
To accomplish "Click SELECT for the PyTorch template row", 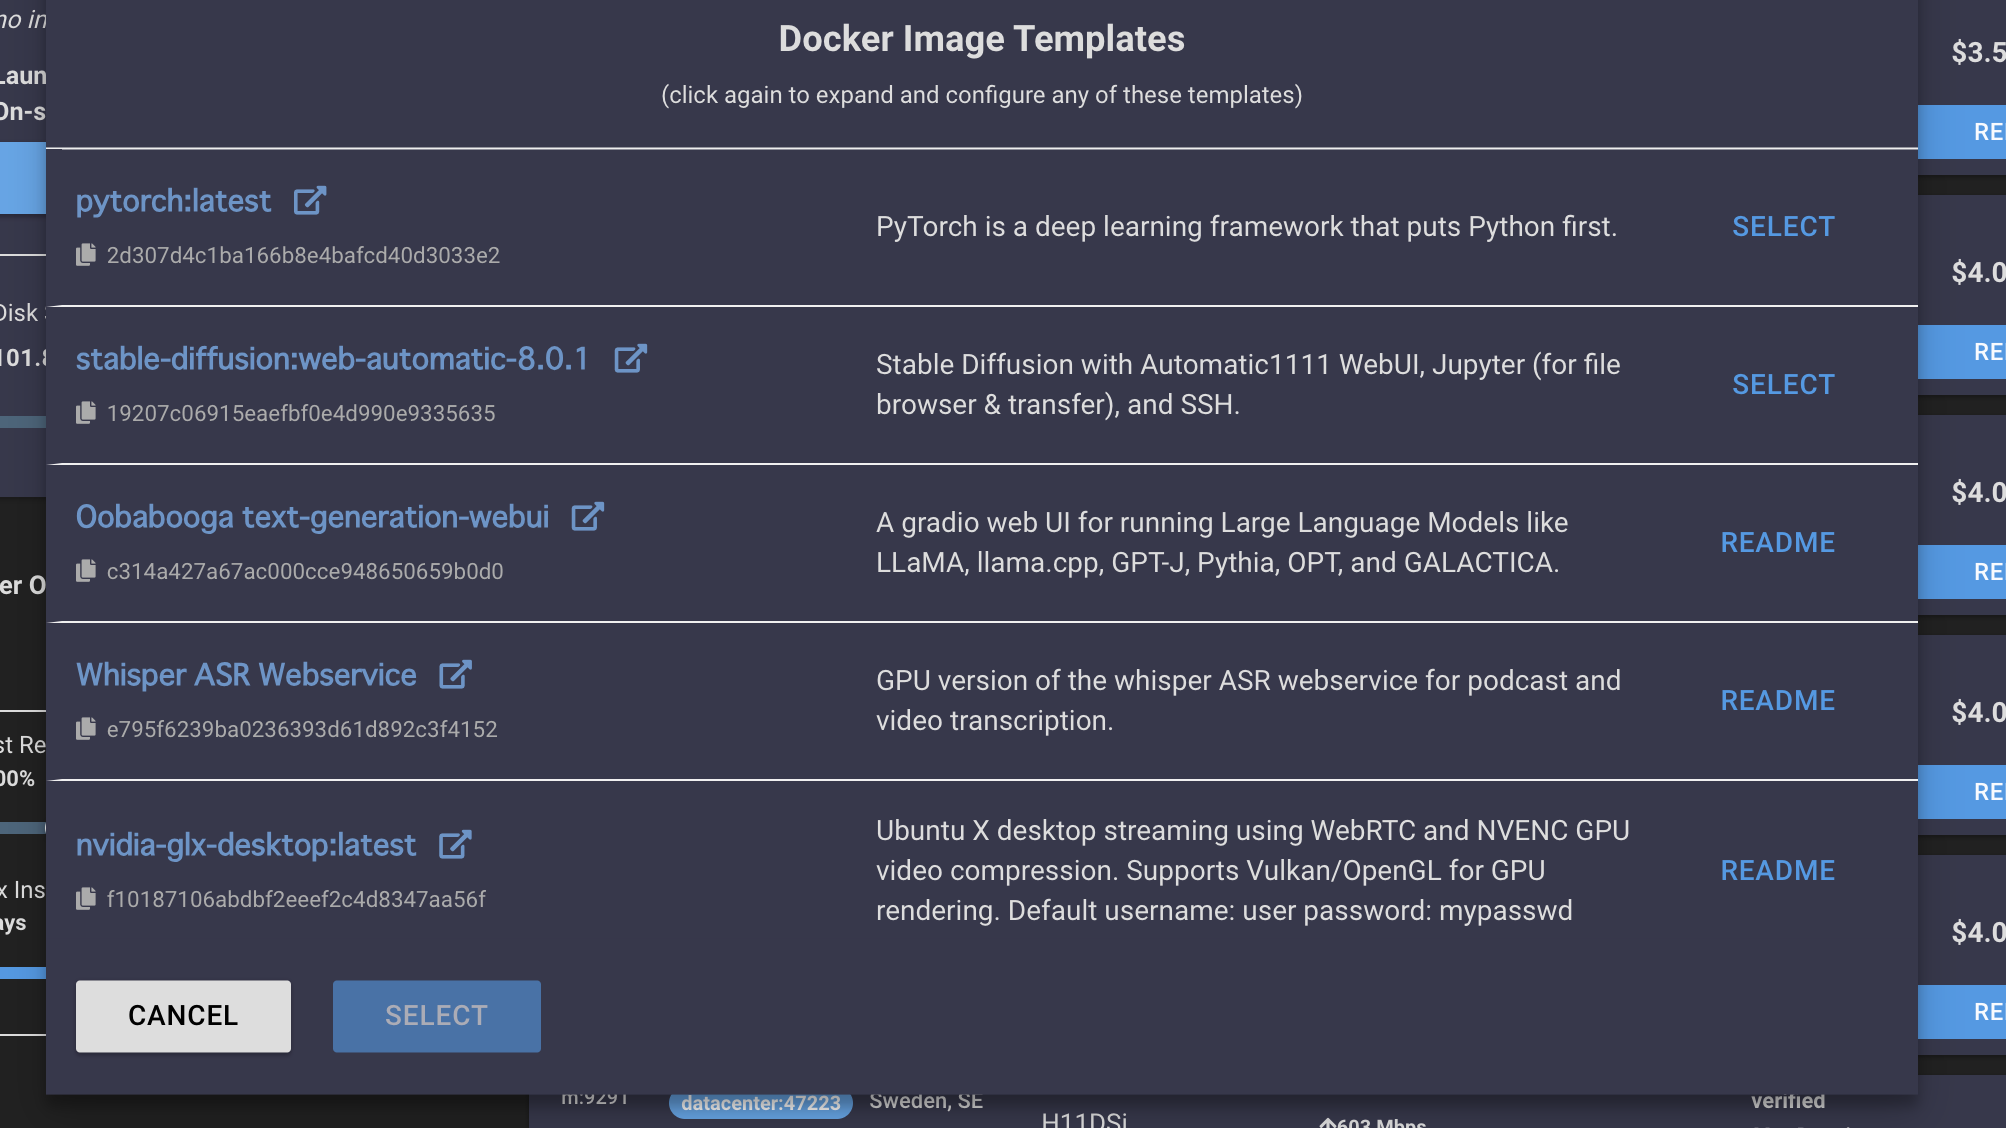I will pos(1783,227).
